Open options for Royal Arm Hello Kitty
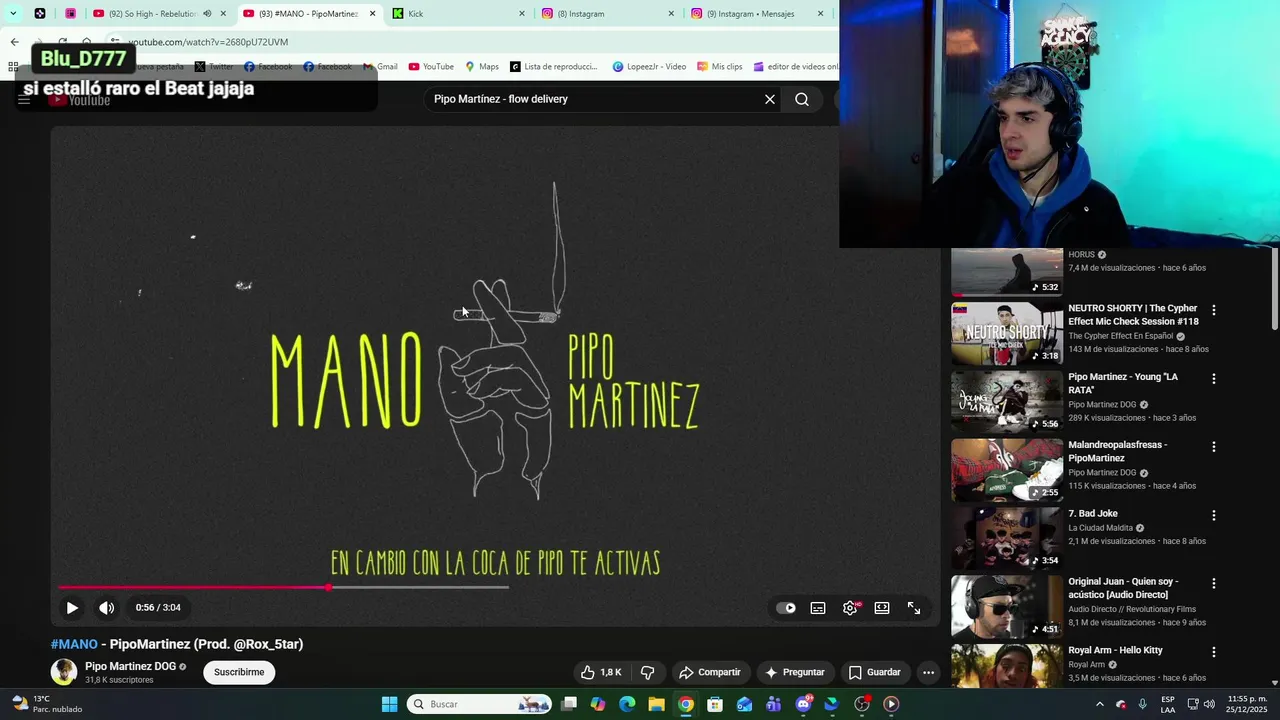Viewport: 1280px width, 720px height. (1214, 652)
